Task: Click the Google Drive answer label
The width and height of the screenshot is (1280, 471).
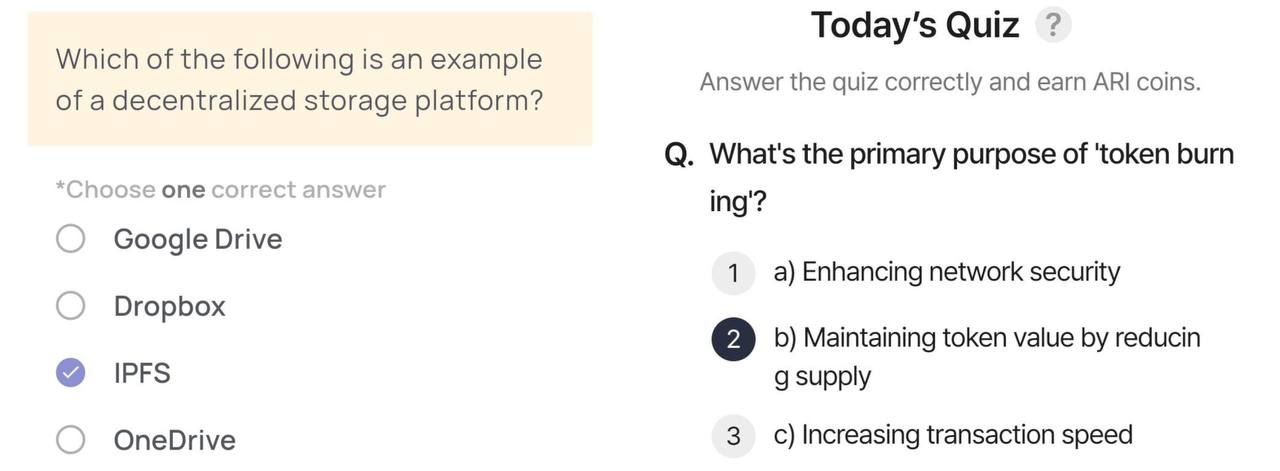Action: coord(198,239)
